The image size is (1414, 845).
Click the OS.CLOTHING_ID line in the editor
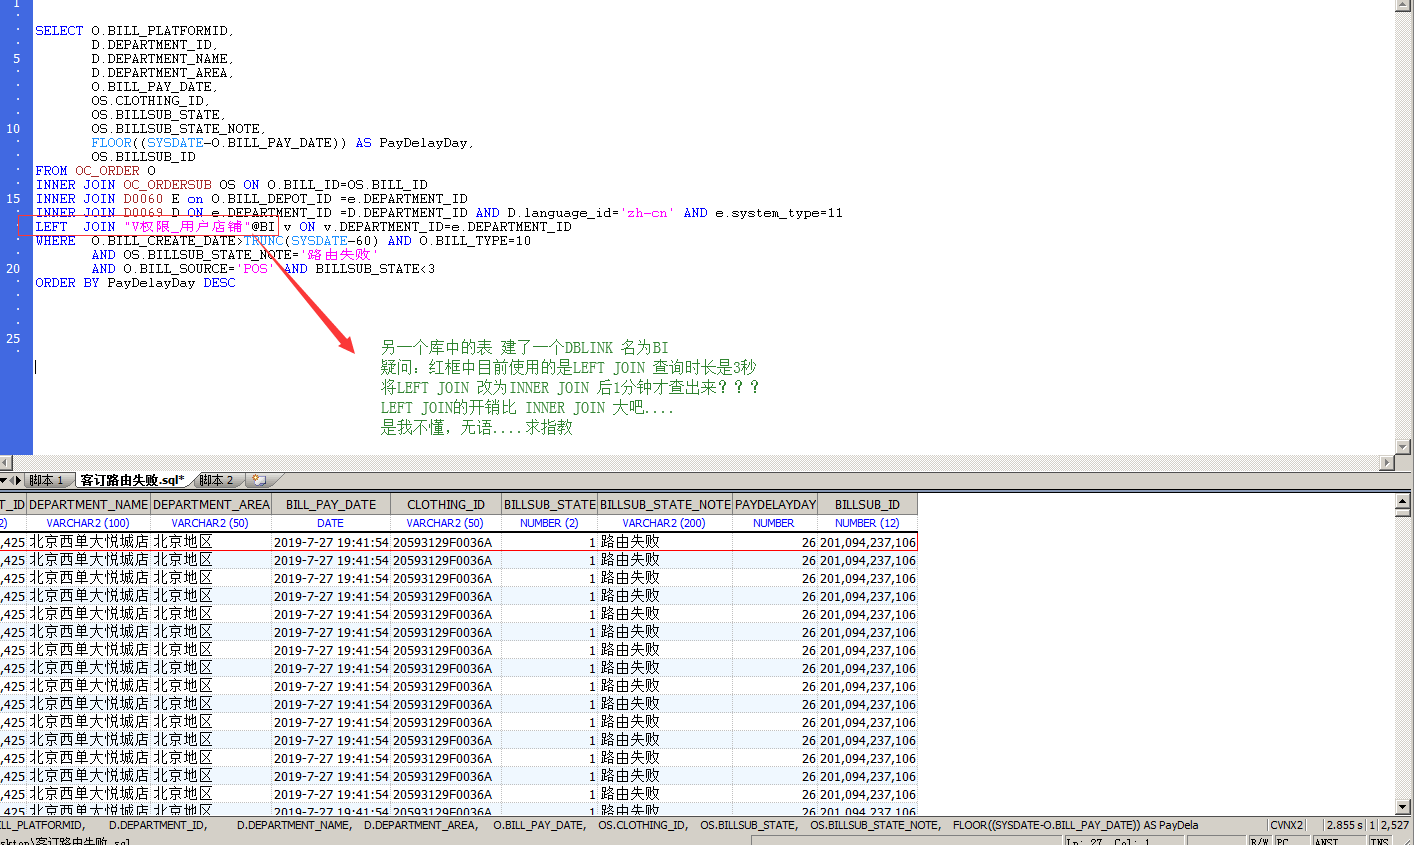[151, 101]
